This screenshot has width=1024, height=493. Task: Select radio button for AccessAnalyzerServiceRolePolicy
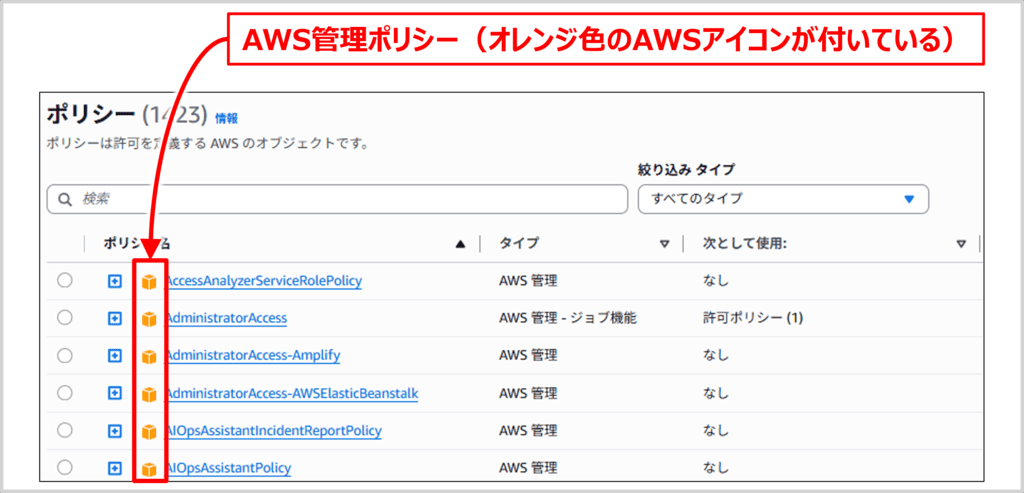[65, 281]
